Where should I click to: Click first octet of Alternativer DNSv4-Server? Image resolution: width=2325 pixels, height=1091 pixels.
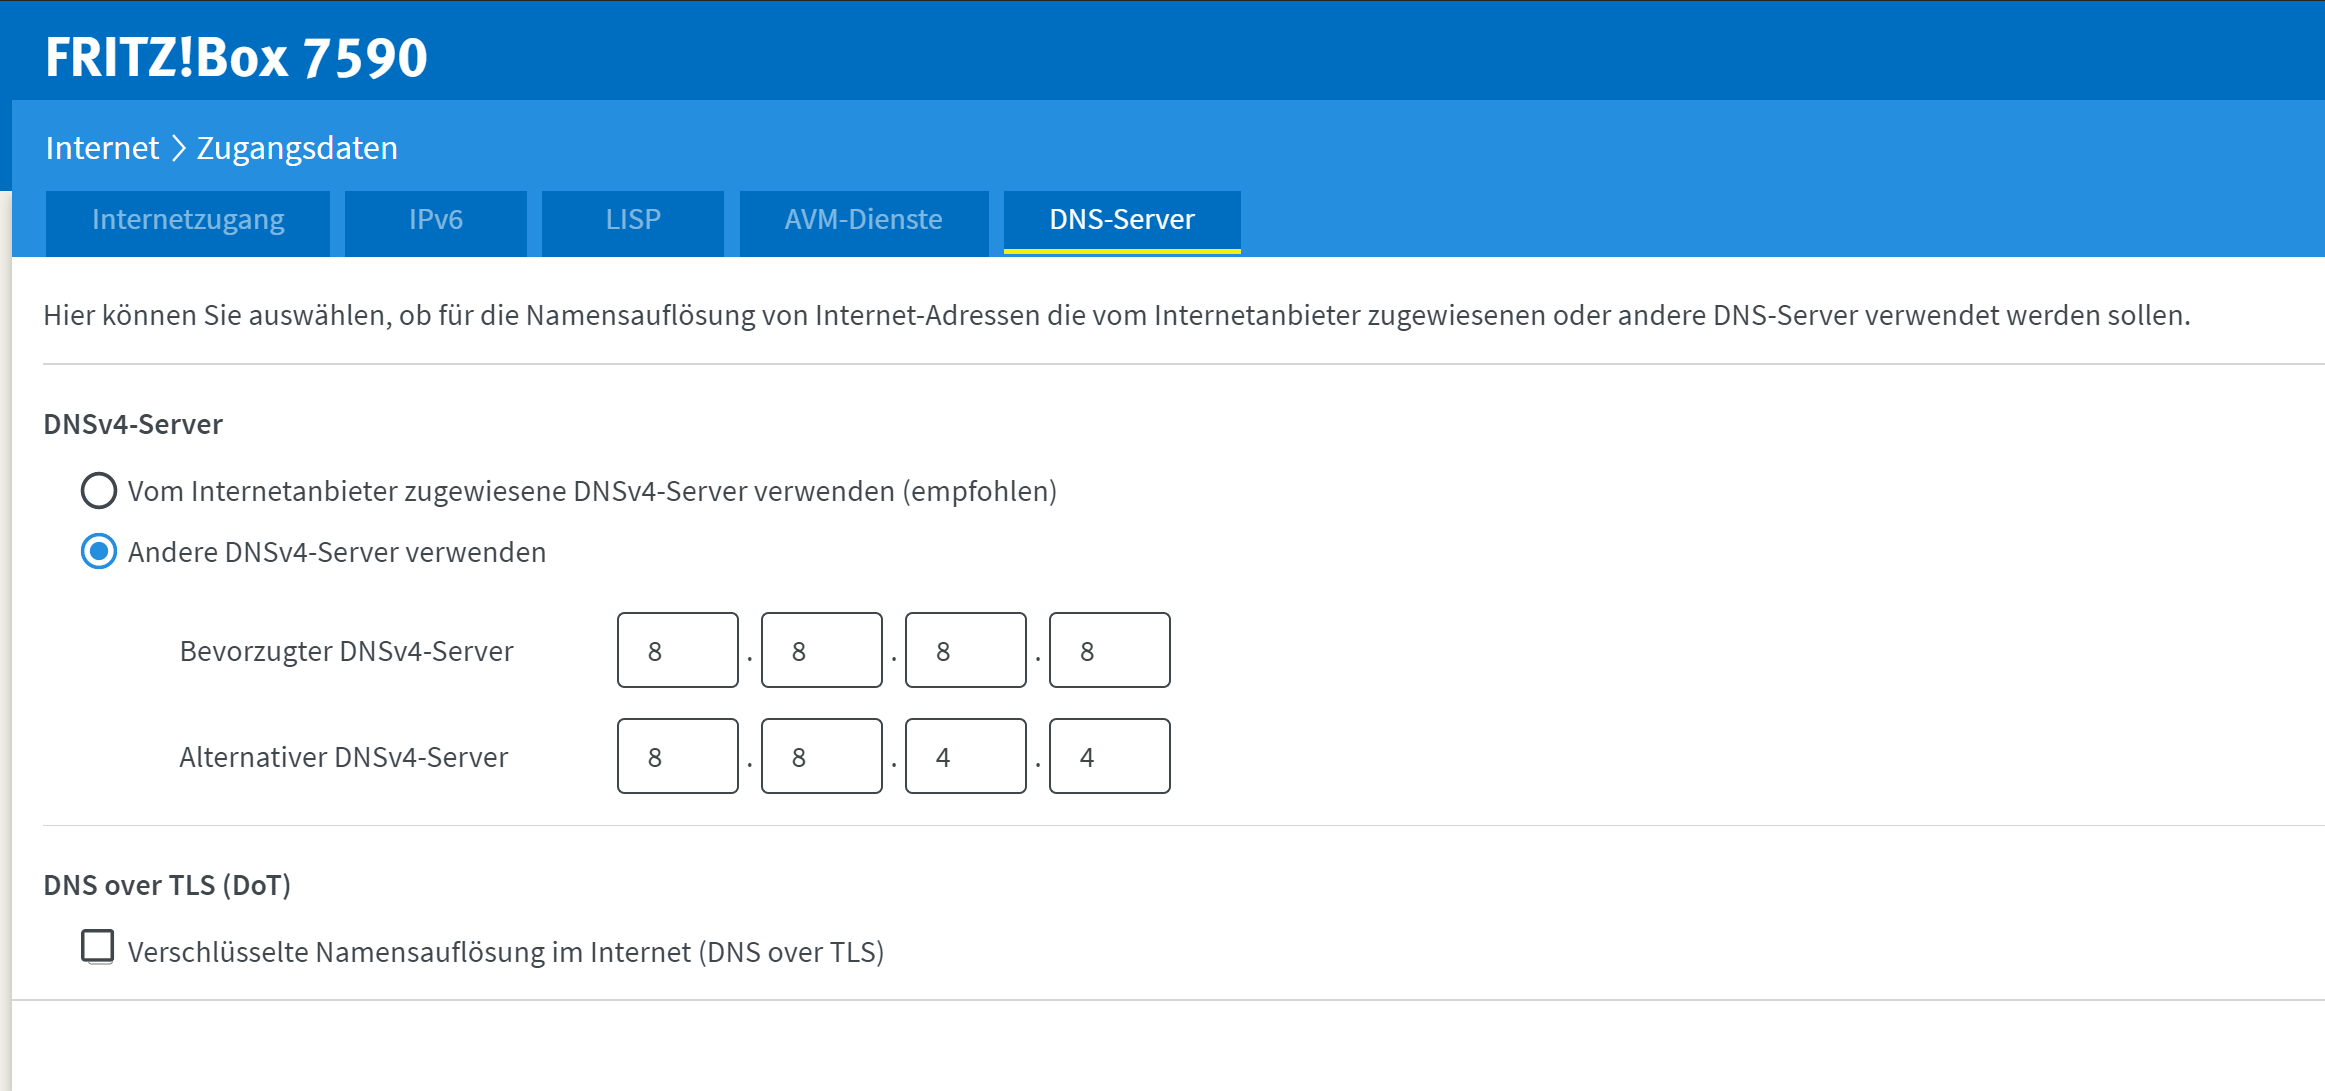pyautogui.click(x=678, y=756)
